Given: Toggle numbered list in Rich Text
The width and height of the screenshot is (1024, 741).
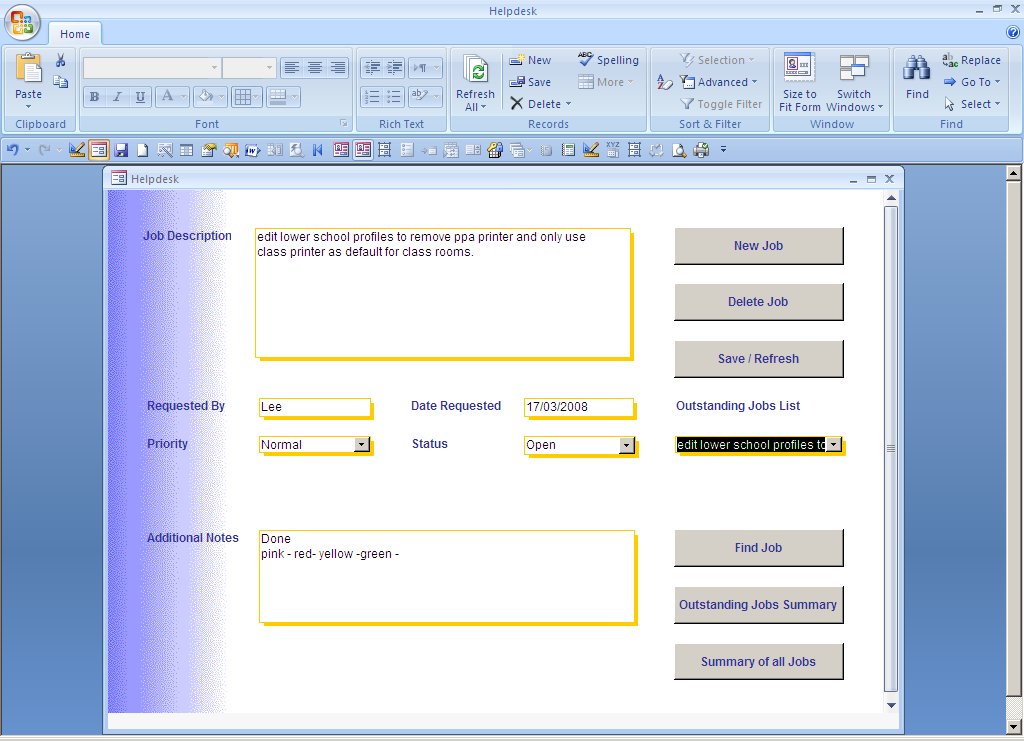Looking at the screenshot, I should coord(372,97).
